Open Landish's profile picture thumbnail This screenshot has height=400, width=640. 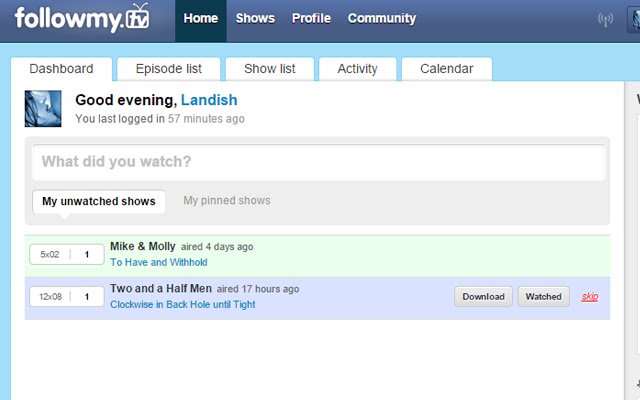coord(43,109)
